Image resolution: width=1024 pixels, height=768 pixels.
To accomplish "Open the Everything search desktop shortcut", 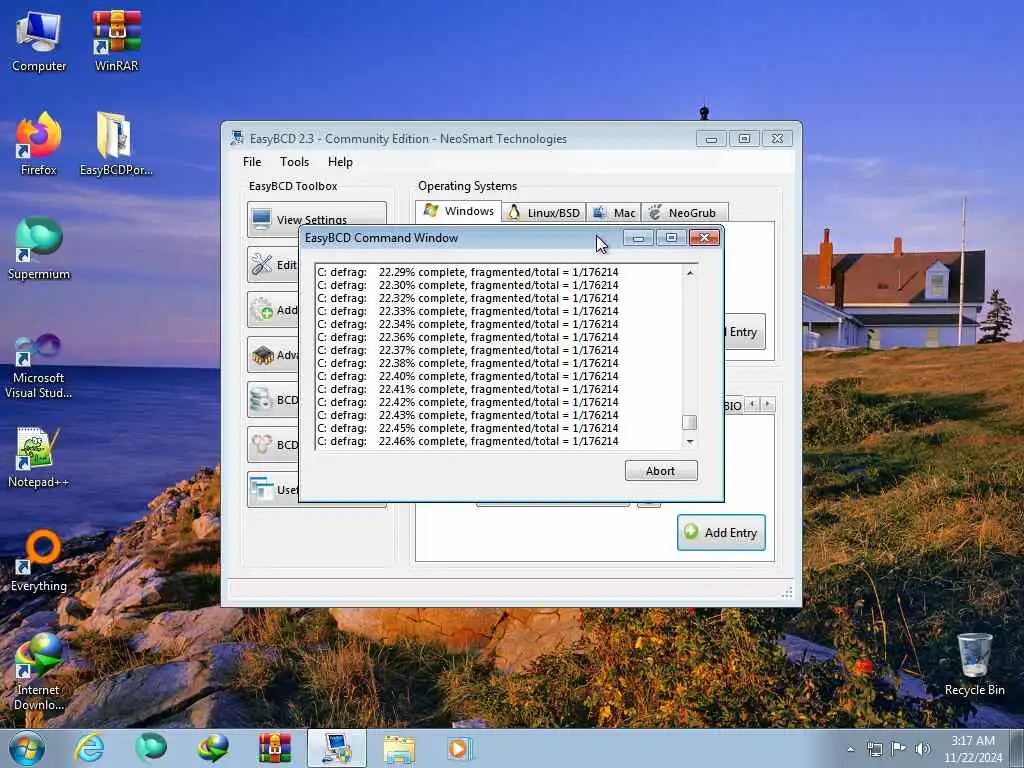I will [39, 562].
